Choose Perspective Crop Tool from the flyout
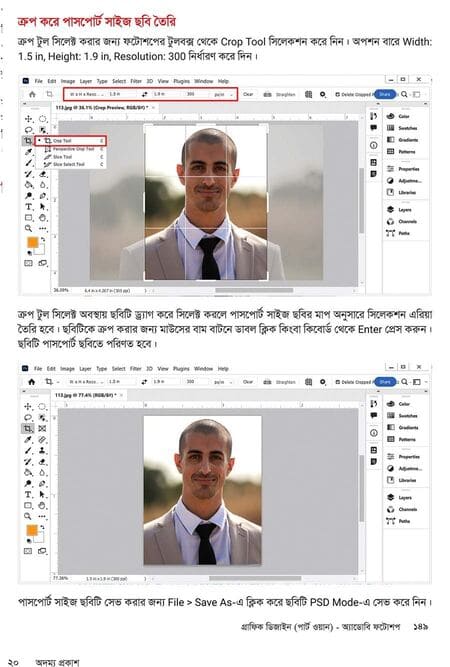450x667 pixels. (73, 149)
